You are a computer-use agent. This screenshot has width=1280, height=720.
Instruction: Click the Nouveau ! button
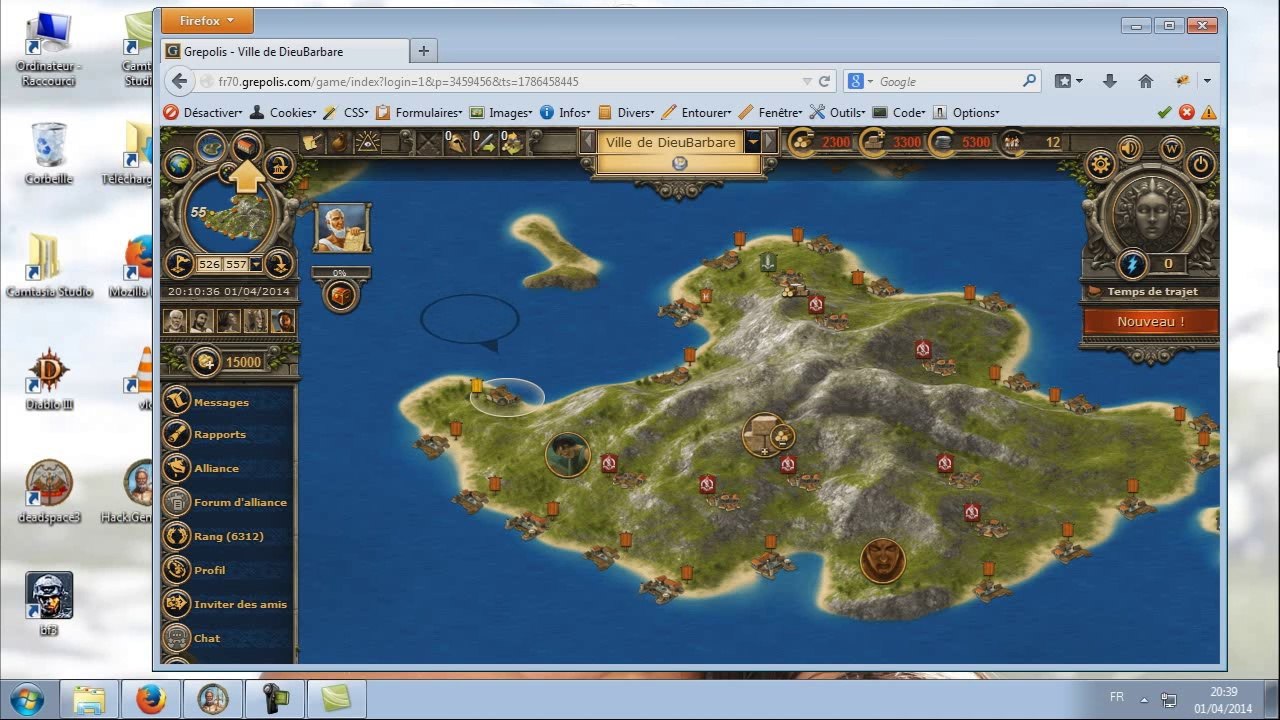click(1150, 322)
